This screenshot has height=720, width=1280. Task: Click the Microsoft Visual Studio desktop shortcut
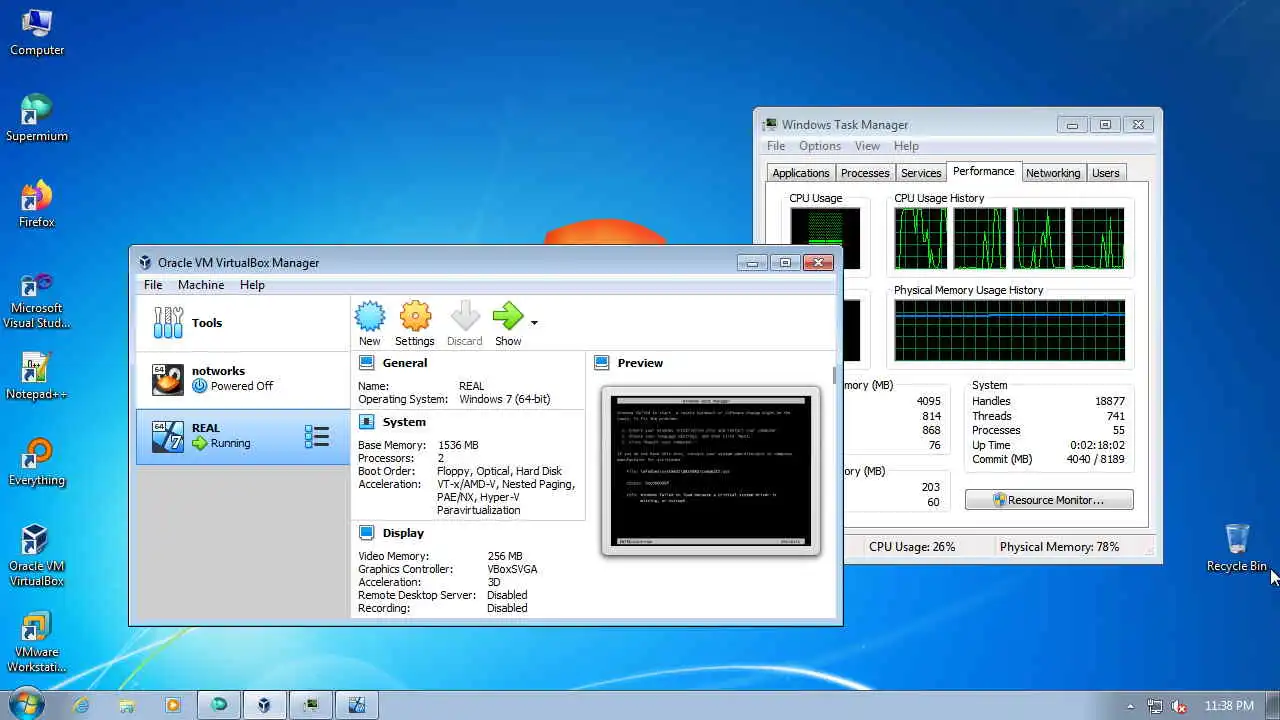click(37, 300)
